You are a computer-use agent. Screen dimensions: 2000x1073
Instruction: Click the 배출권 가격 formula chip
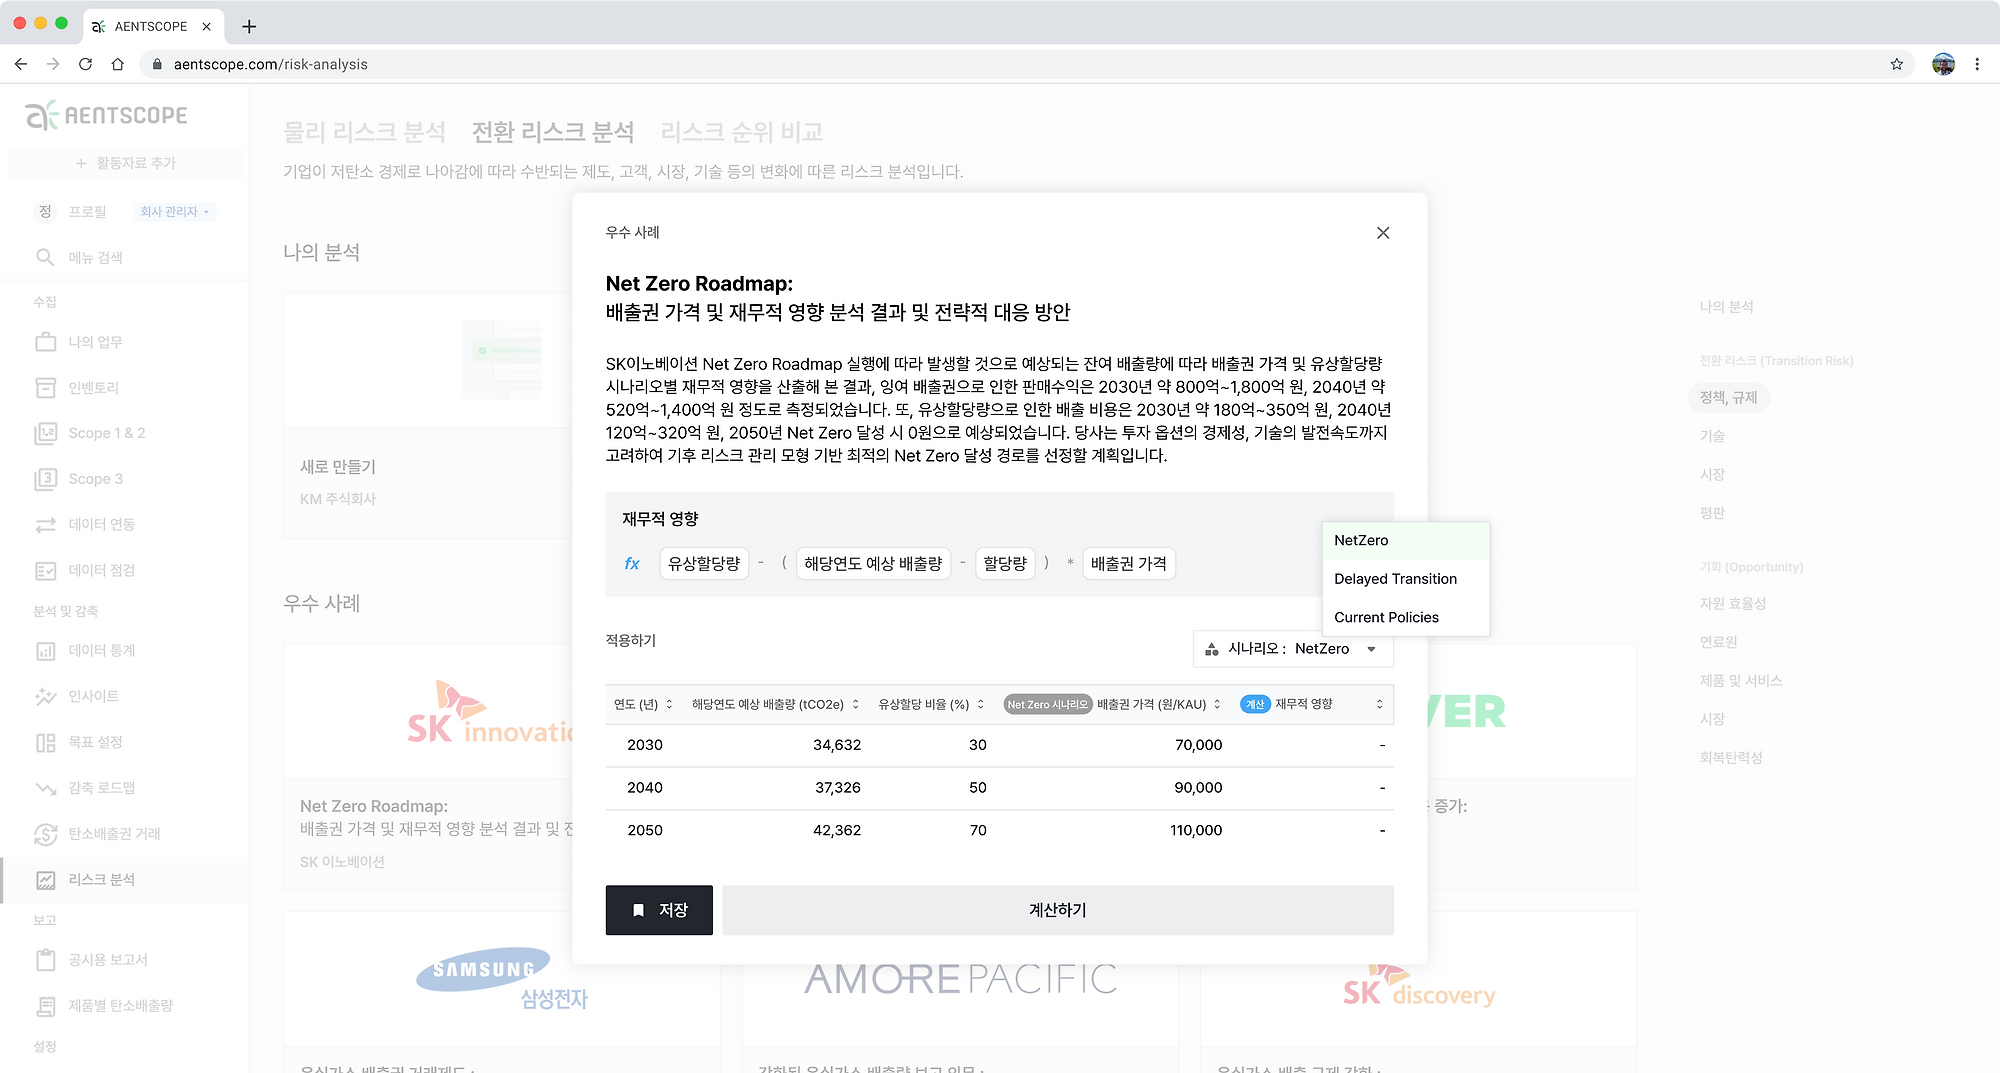click(1129, 564)
